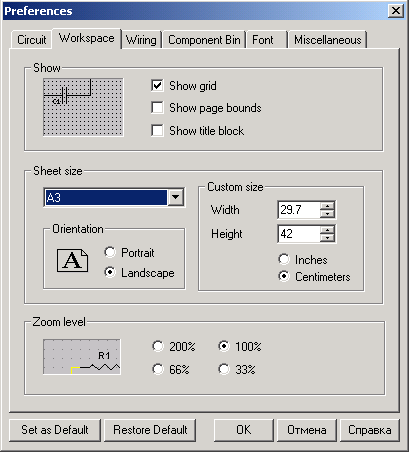Image resolution: width=409 pixels, height=453 pixels.
Task: Select the Workspace tab
Action: coord(87,38)
